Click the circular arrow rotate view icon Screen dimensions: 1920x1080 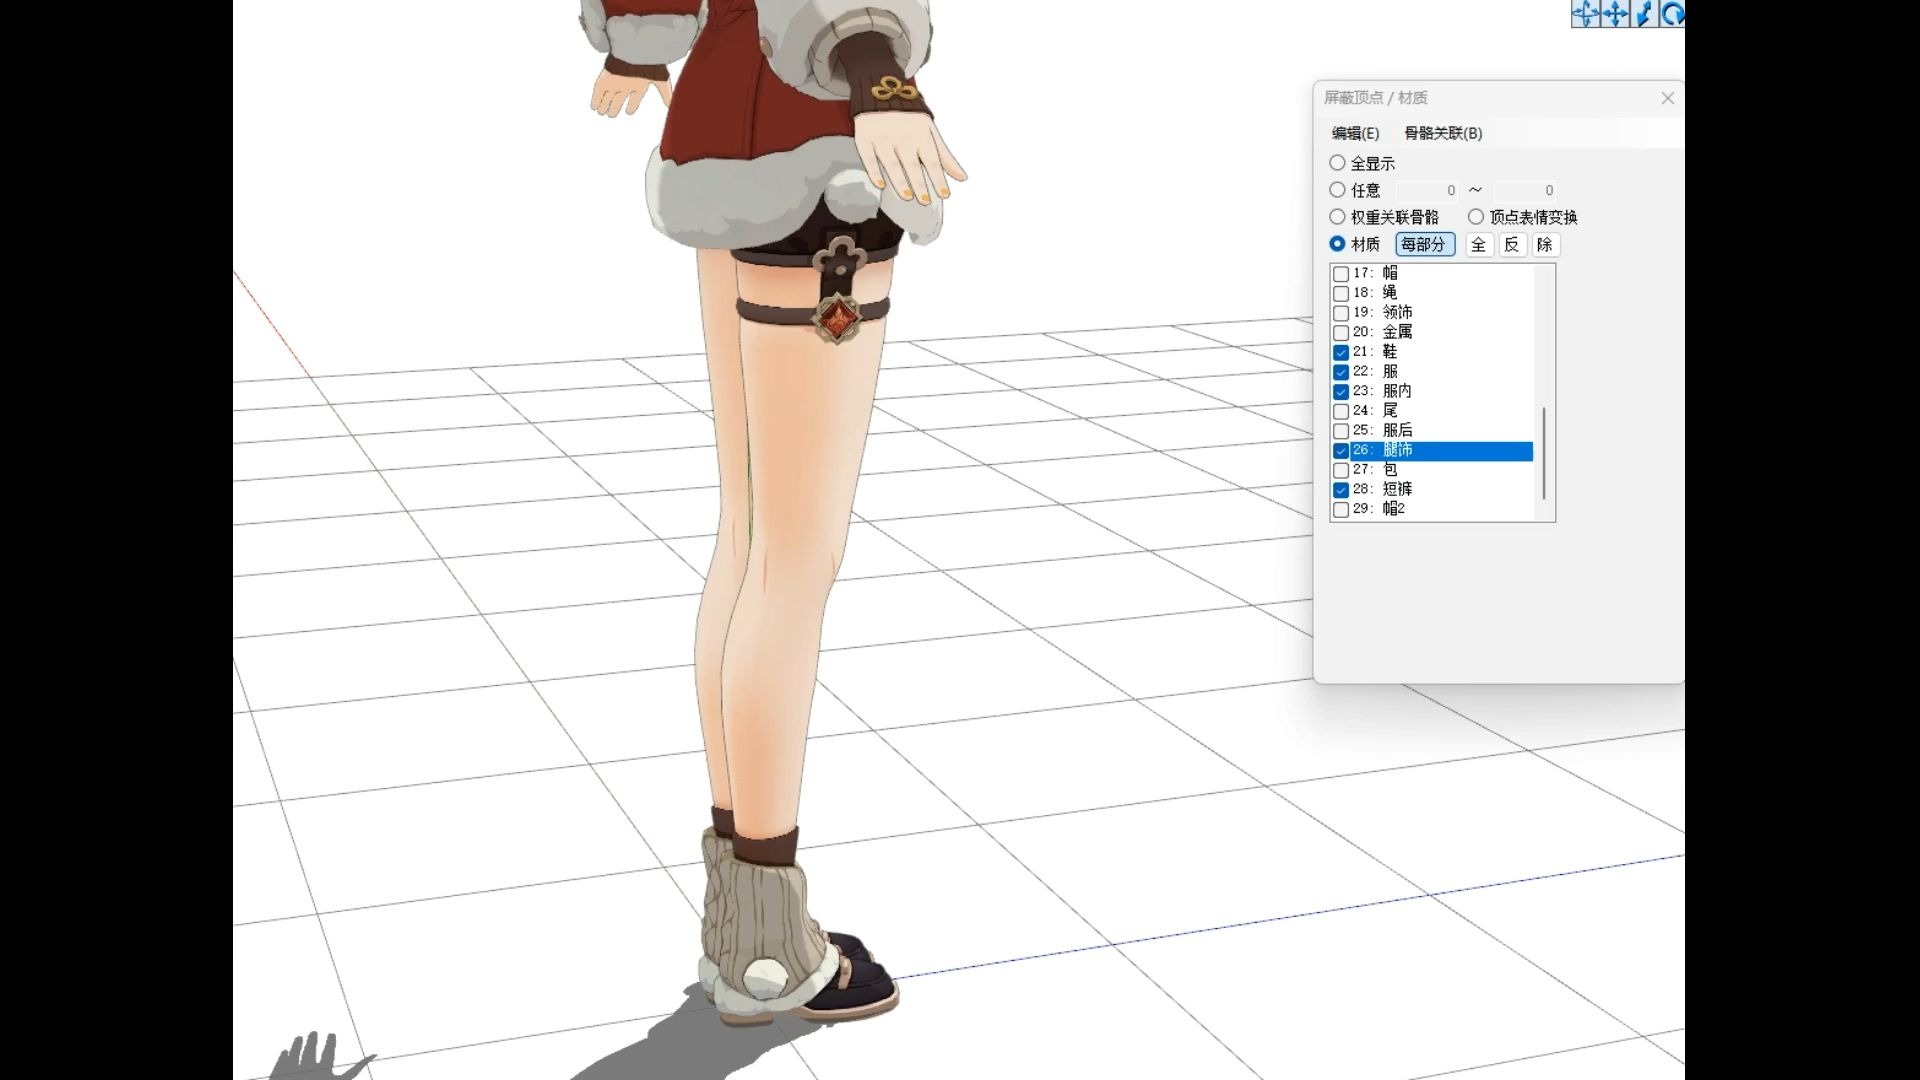pos(1672,13)
